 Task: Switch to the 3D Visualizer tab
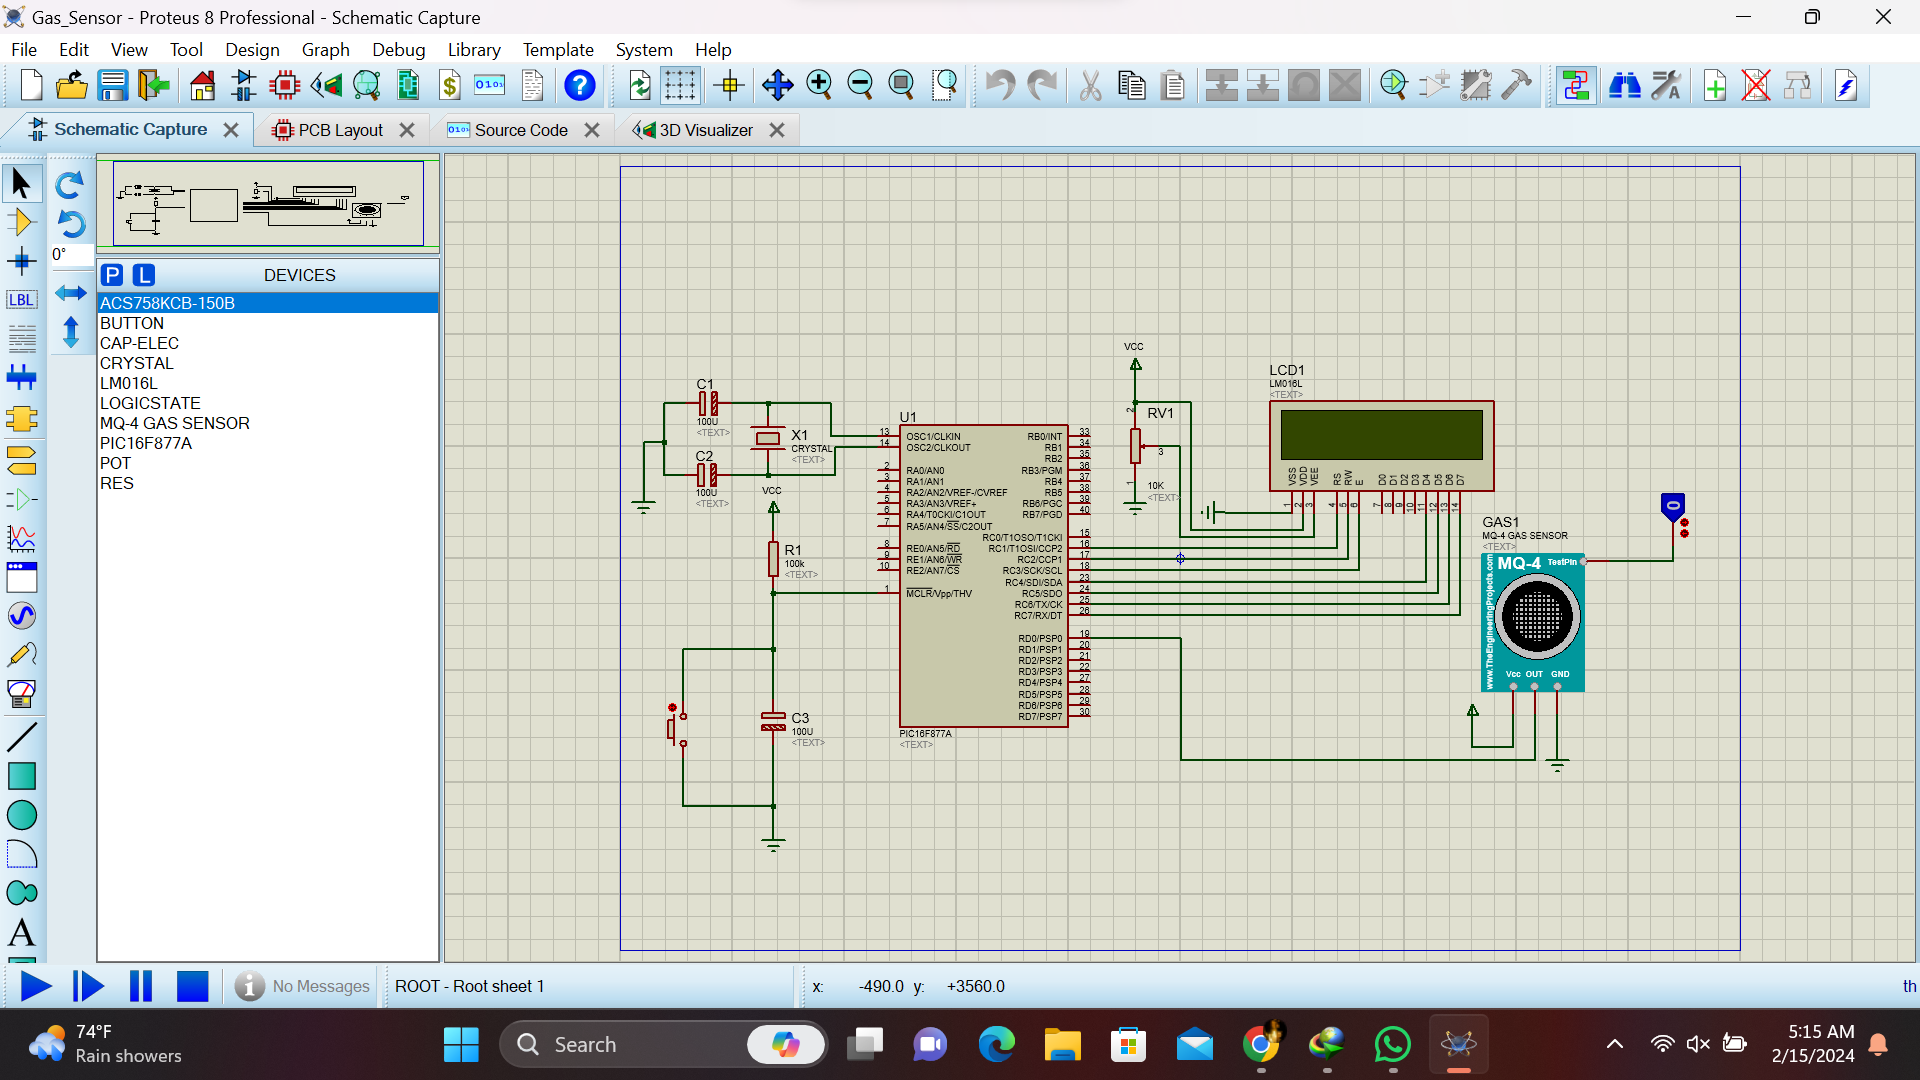click(x=705, y=130)
